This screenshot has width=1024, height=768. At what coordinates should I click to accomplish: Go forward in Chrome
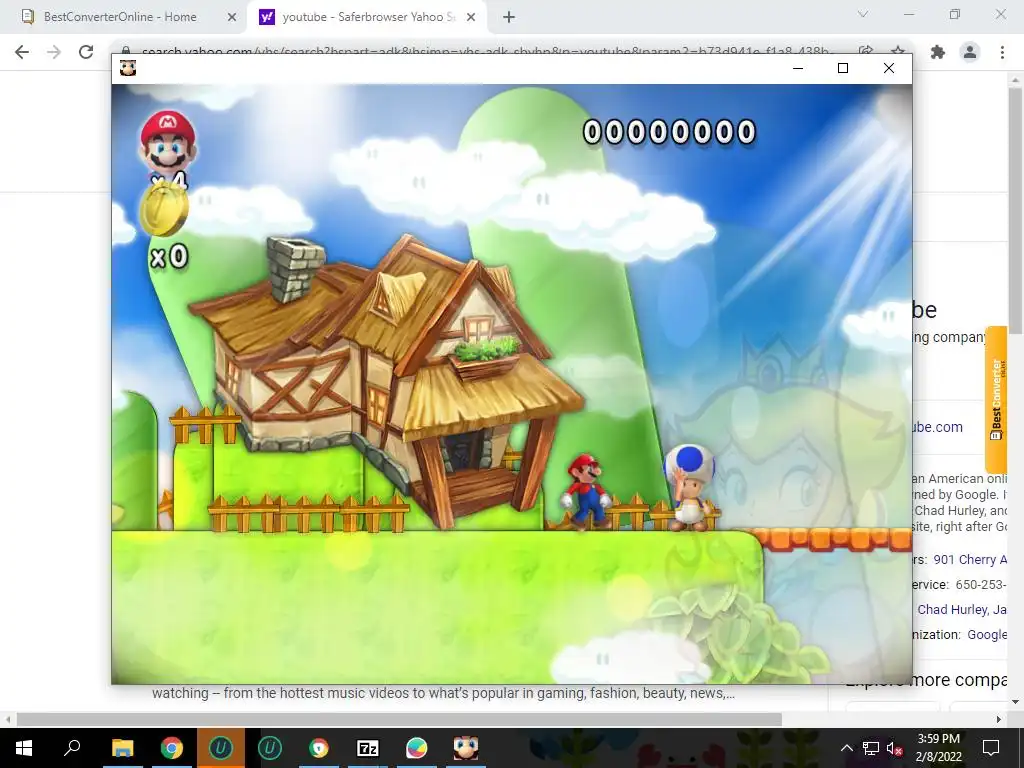[x=54, y=52]
